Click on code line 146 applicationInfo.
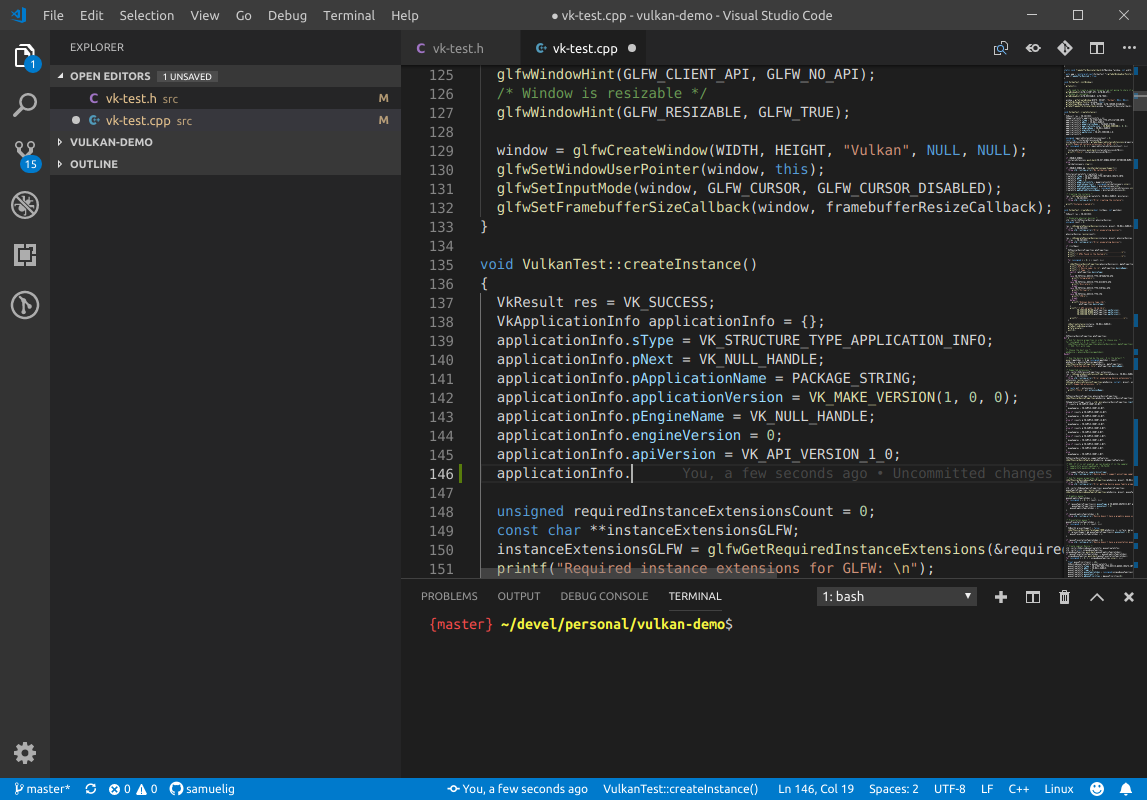The height and width of the screenshot is (800, 1147). coord(563,473)
